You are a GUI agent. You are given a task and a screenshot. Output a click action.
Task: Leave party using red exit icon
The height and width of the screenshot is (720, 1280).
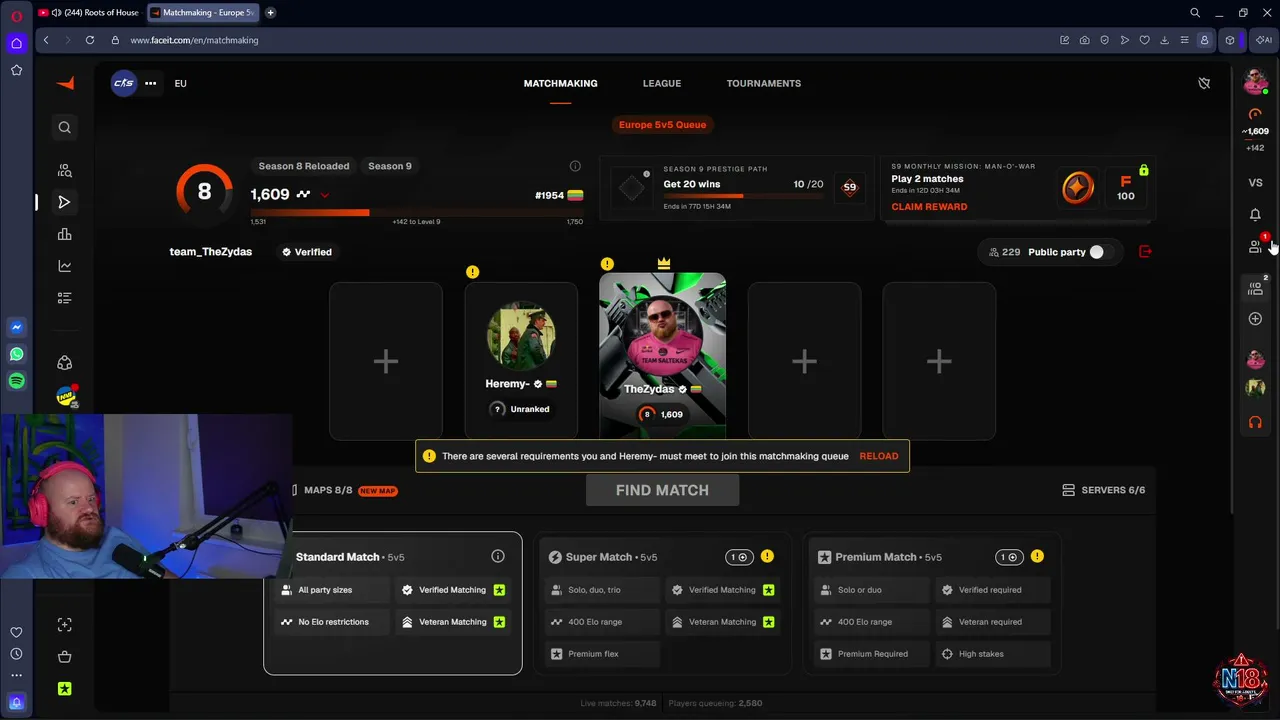(1145, 252)
